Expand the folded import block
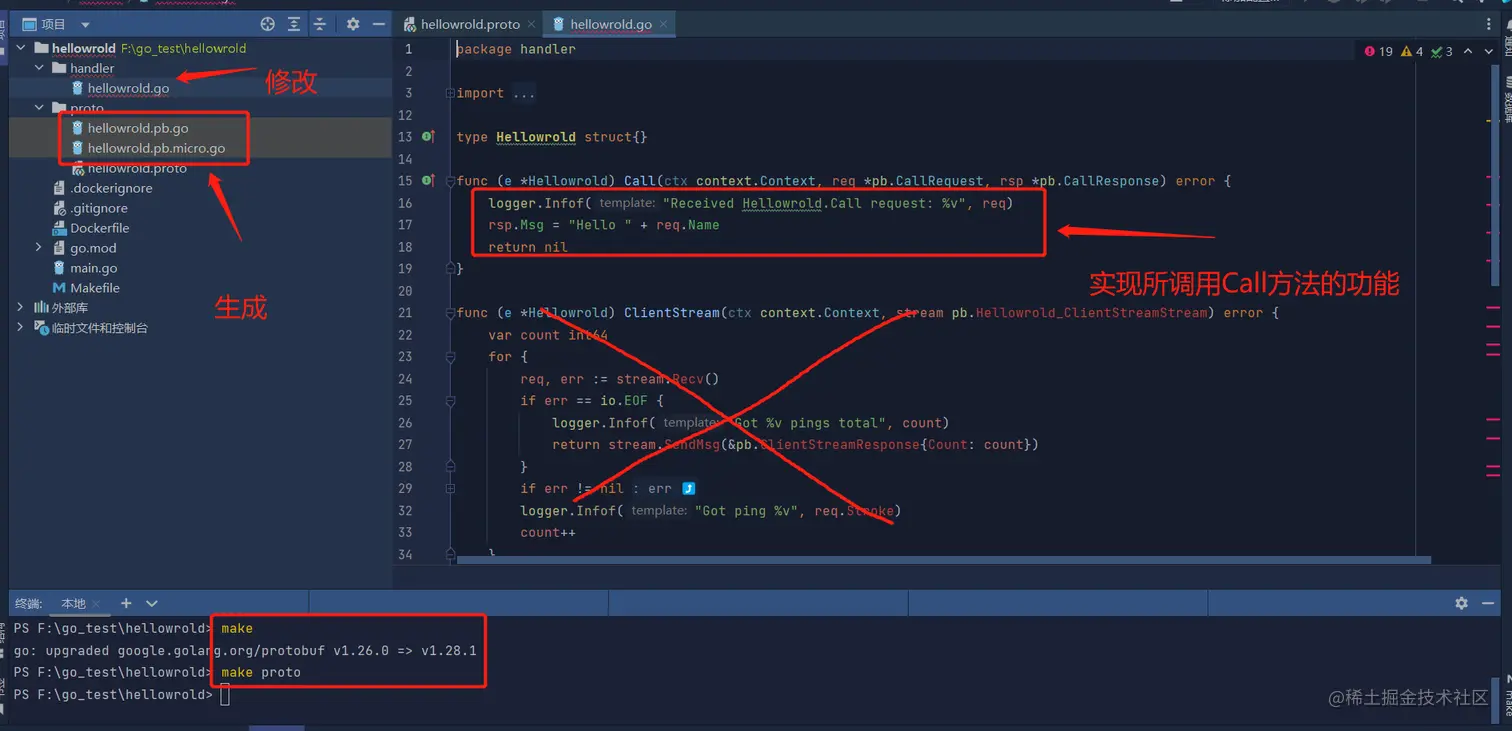Image resolution: width=1512 pixels, height=731 pixels. coord(450,93)
